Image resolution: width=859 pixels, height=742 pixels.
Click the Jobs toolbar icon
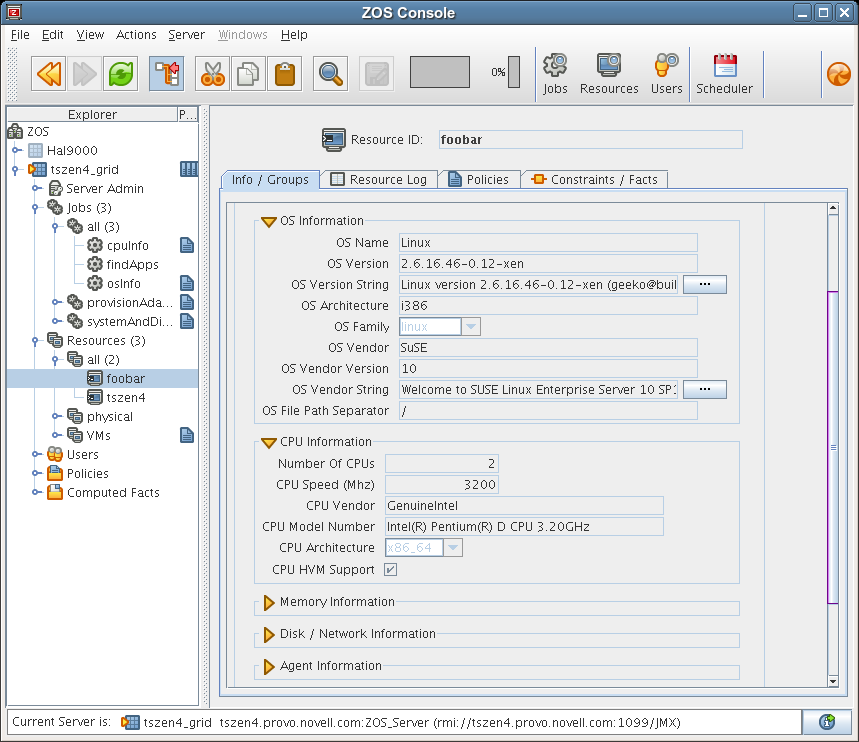tap(555, 74)
